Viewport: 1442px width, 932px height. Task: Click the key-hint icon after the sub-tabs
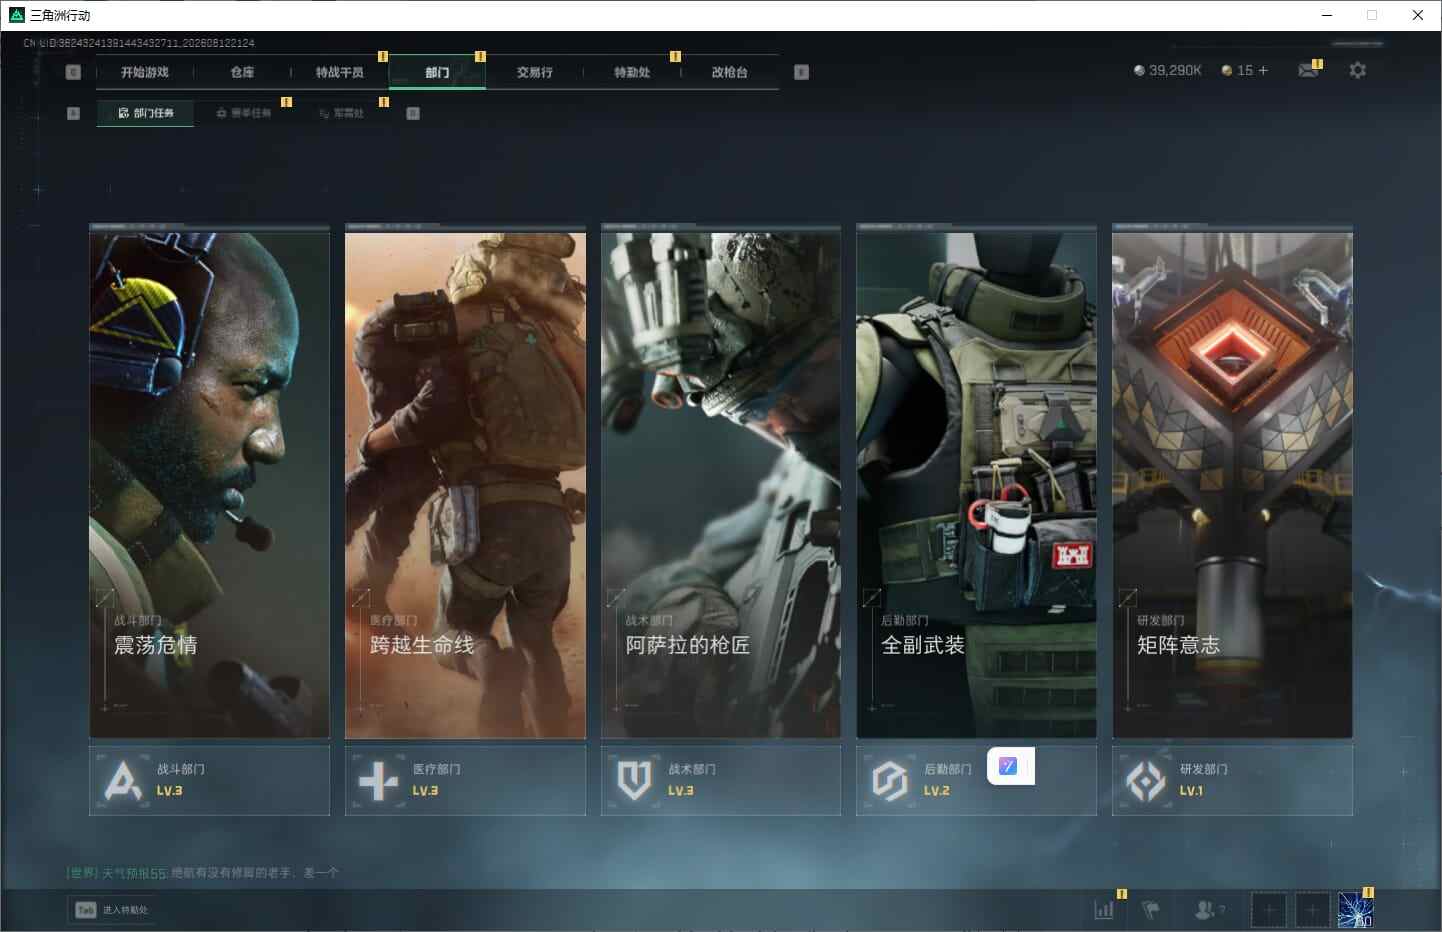[413, 113]
